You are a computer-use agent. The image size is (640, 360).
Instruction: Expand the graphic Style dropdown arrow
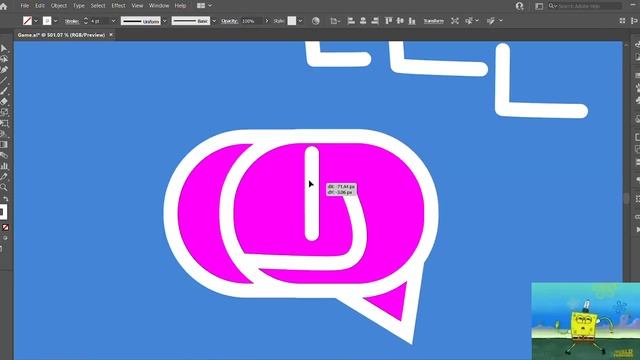300,21
